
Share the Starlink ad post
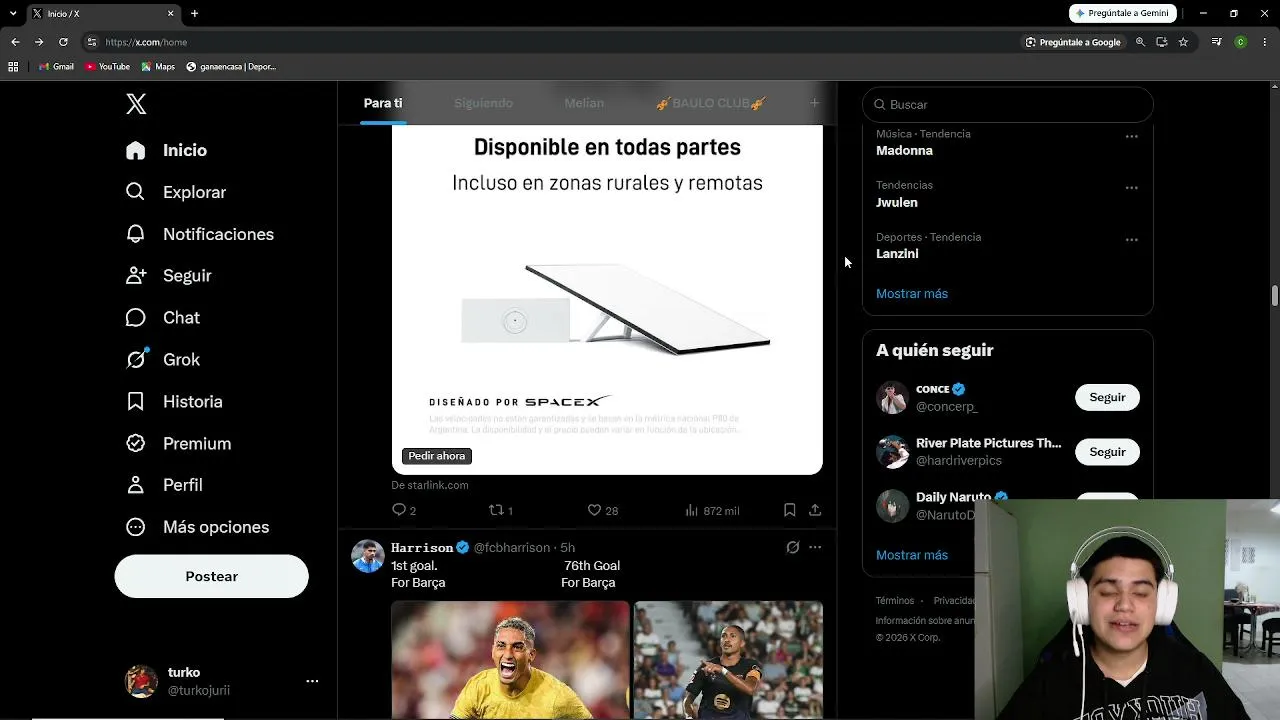[815, 510]
